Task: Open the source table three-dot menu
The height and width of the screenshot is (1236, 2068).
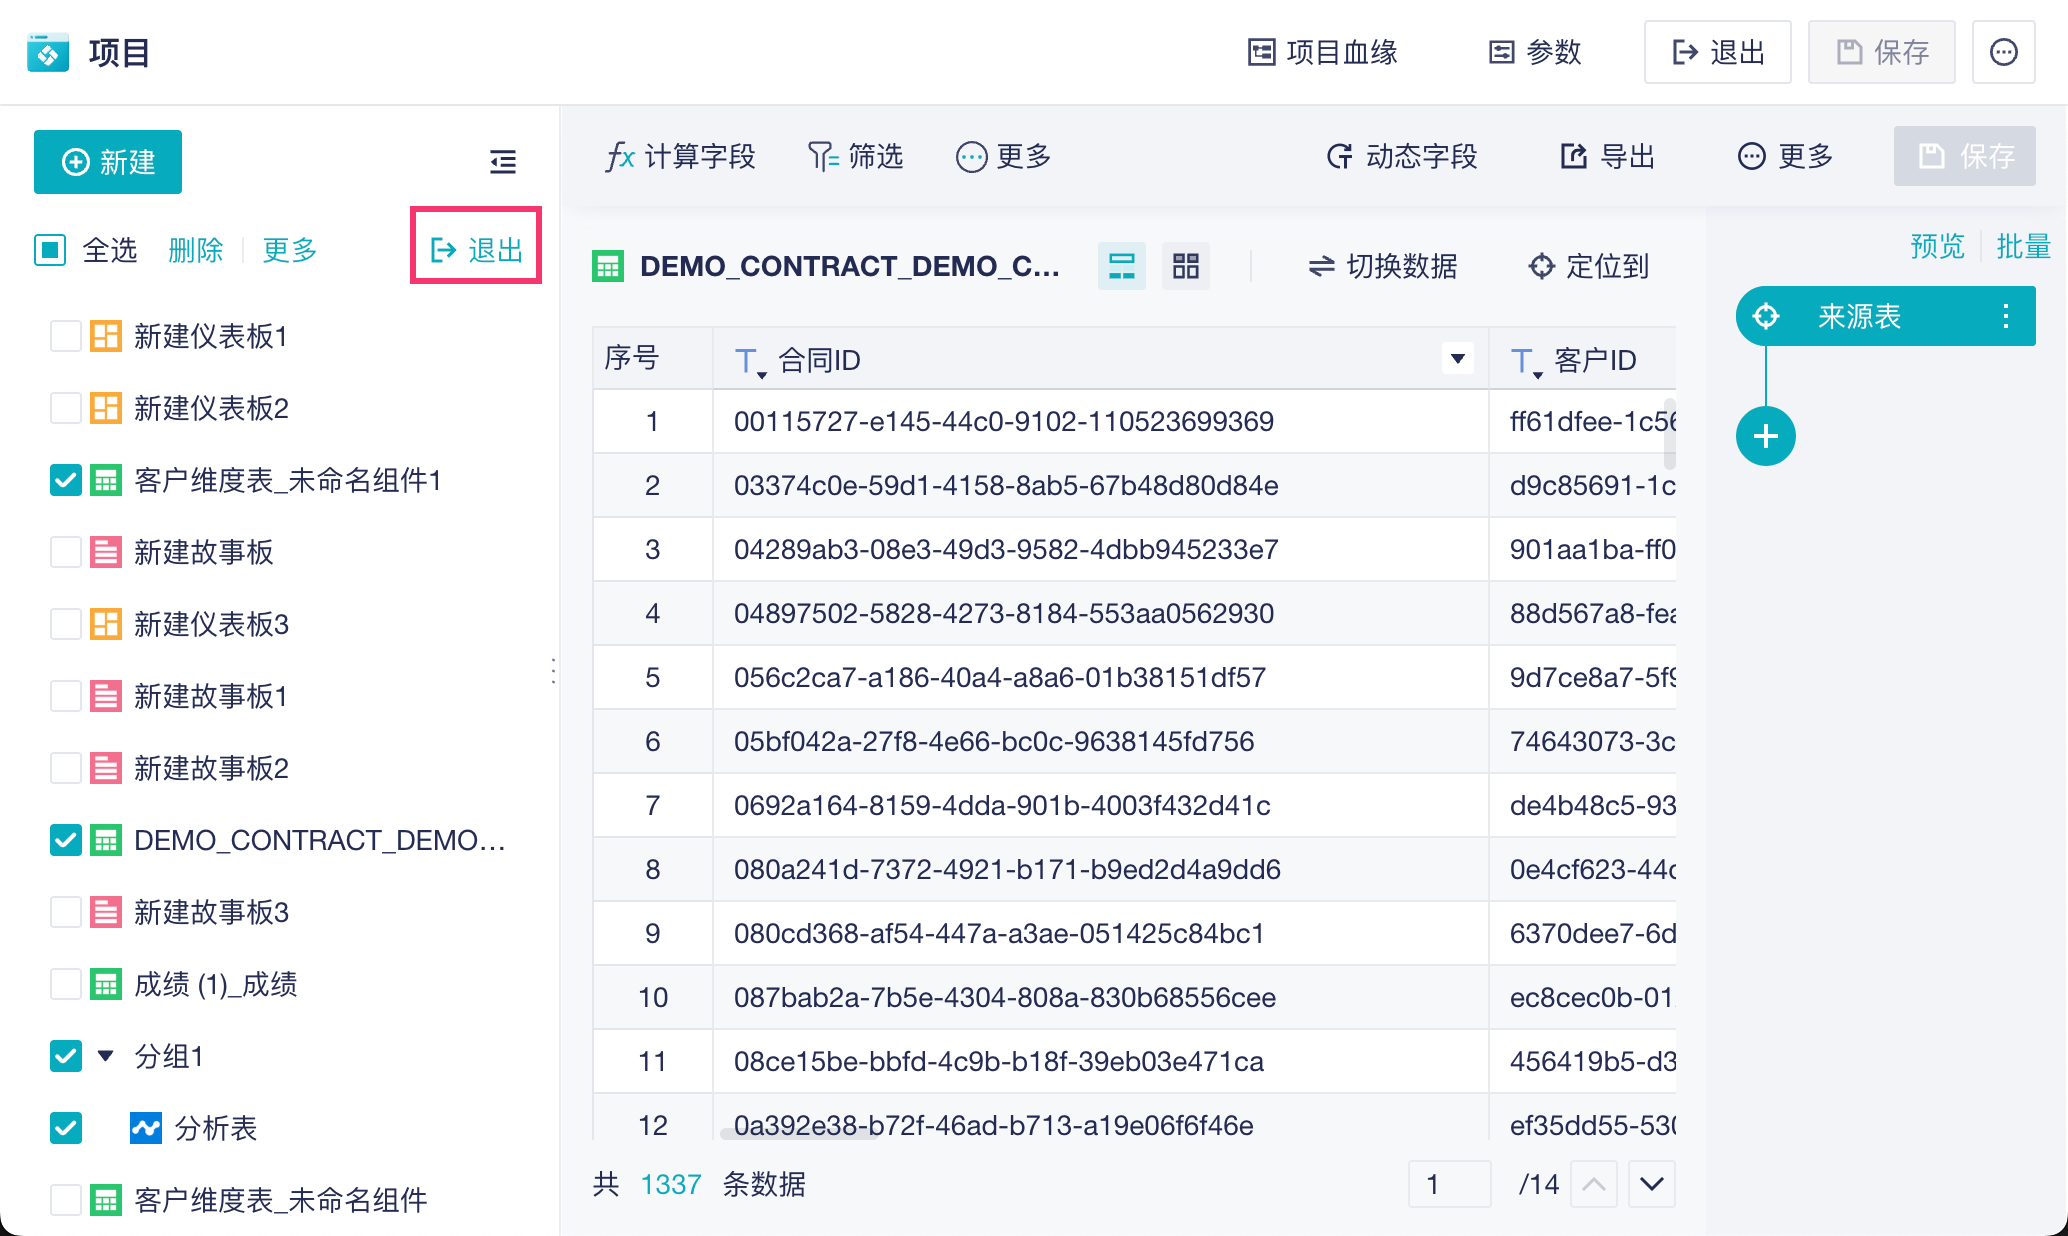Action: click(x=2005, y=317)
